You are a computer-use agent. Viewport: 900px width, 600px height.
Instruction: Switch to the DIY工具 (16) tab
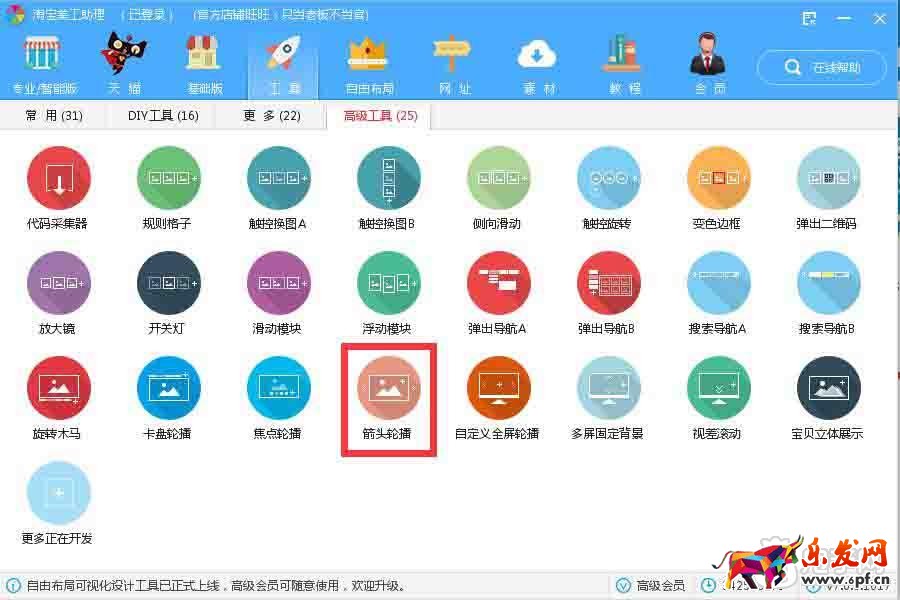(x=163, y=115)
